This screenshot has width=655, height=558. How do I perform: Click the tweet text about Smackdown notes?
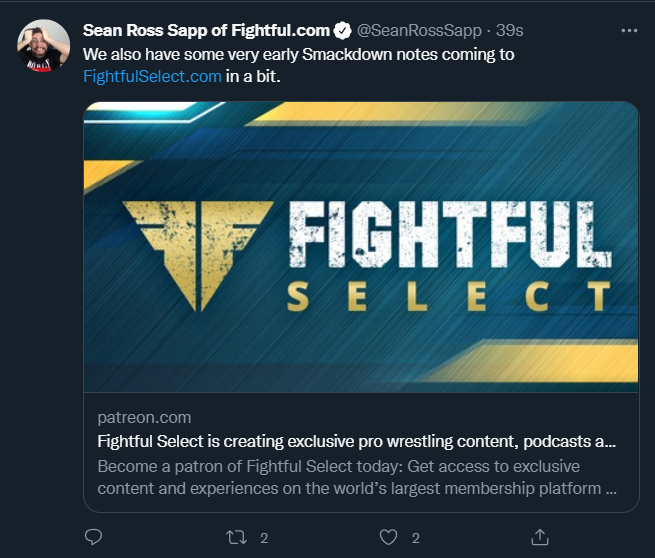(x=298, y=54)
